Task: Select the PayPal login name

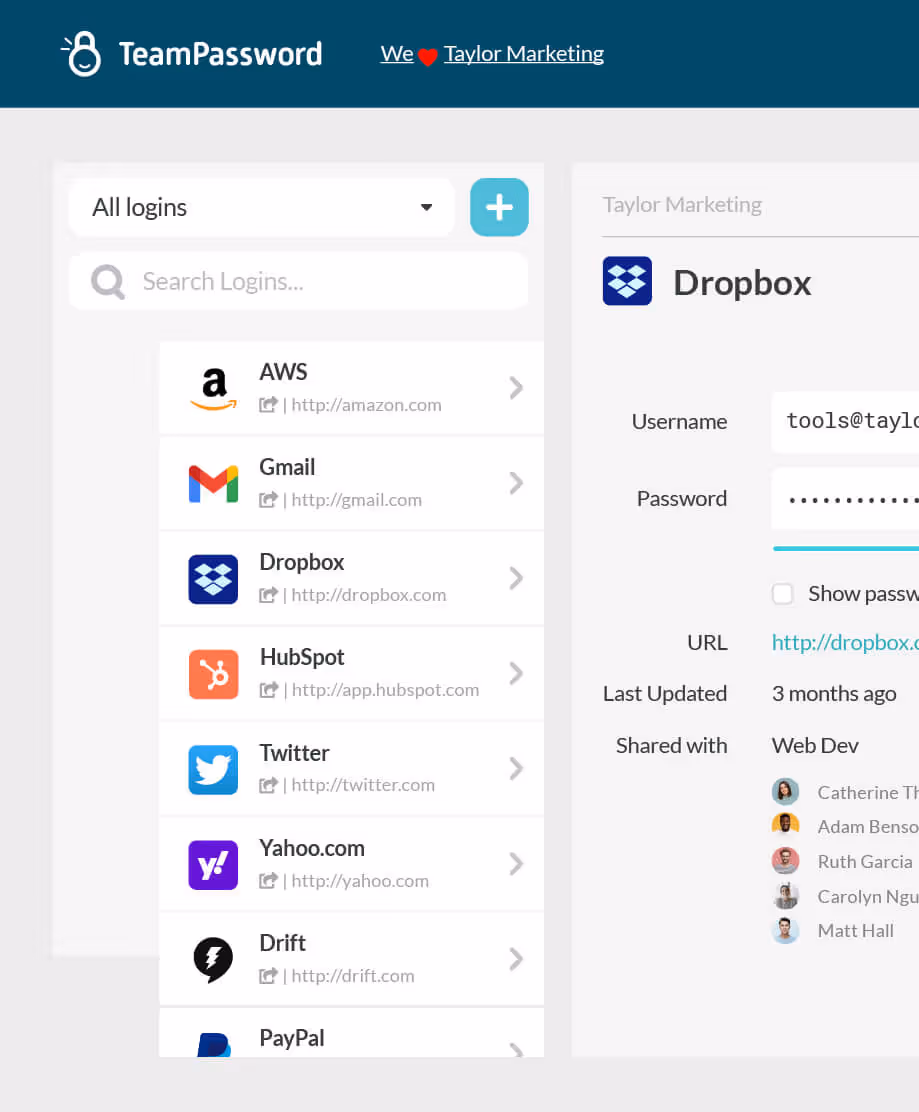Action: click(x=292, y=1038)
